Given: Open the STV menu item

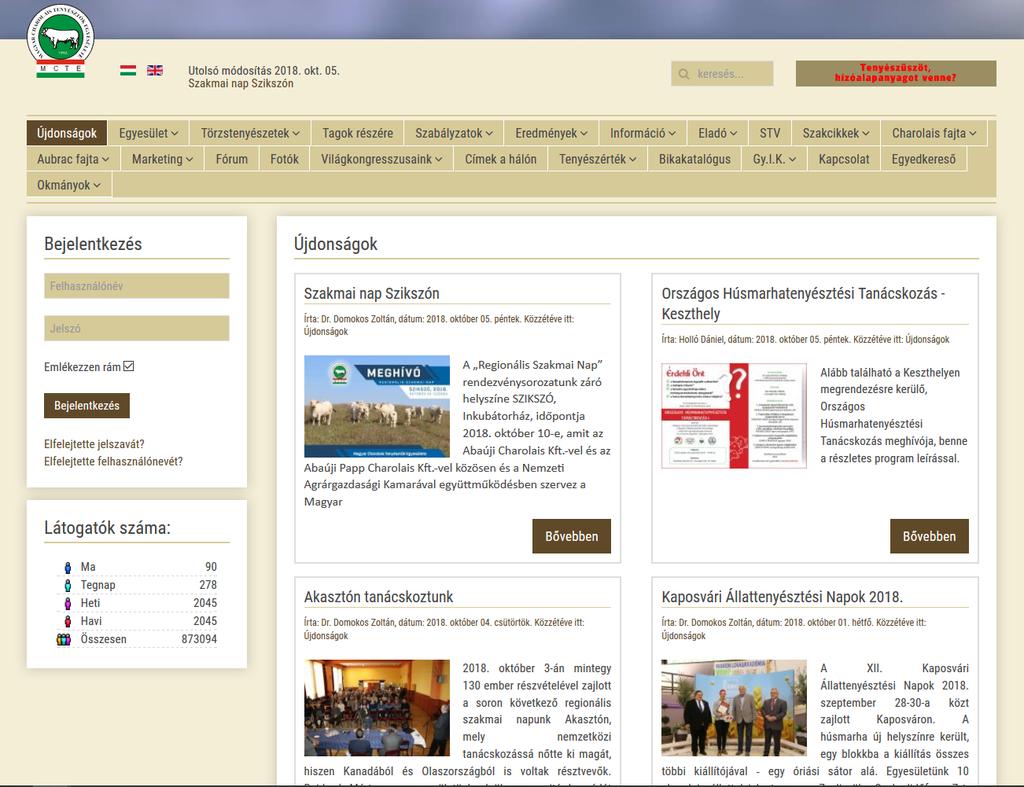Looking at the screenshot, I should pyautogui.click(x=770, y=133).
